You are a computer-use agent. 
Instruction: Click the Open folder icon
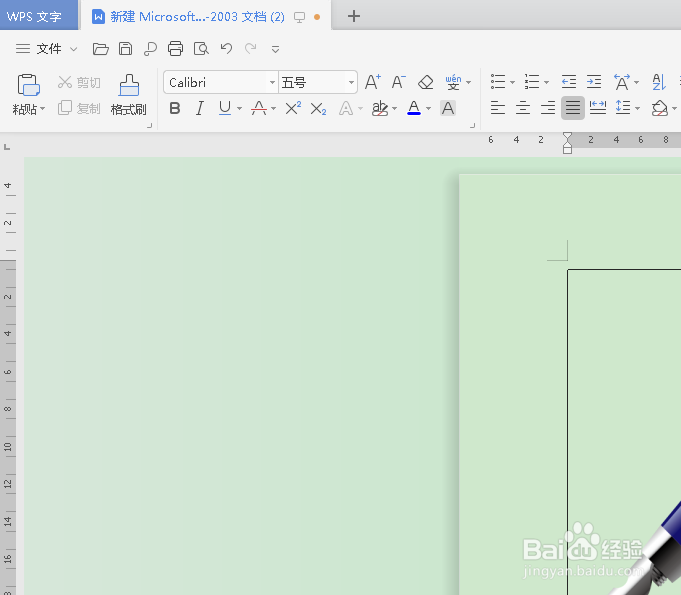100,49
